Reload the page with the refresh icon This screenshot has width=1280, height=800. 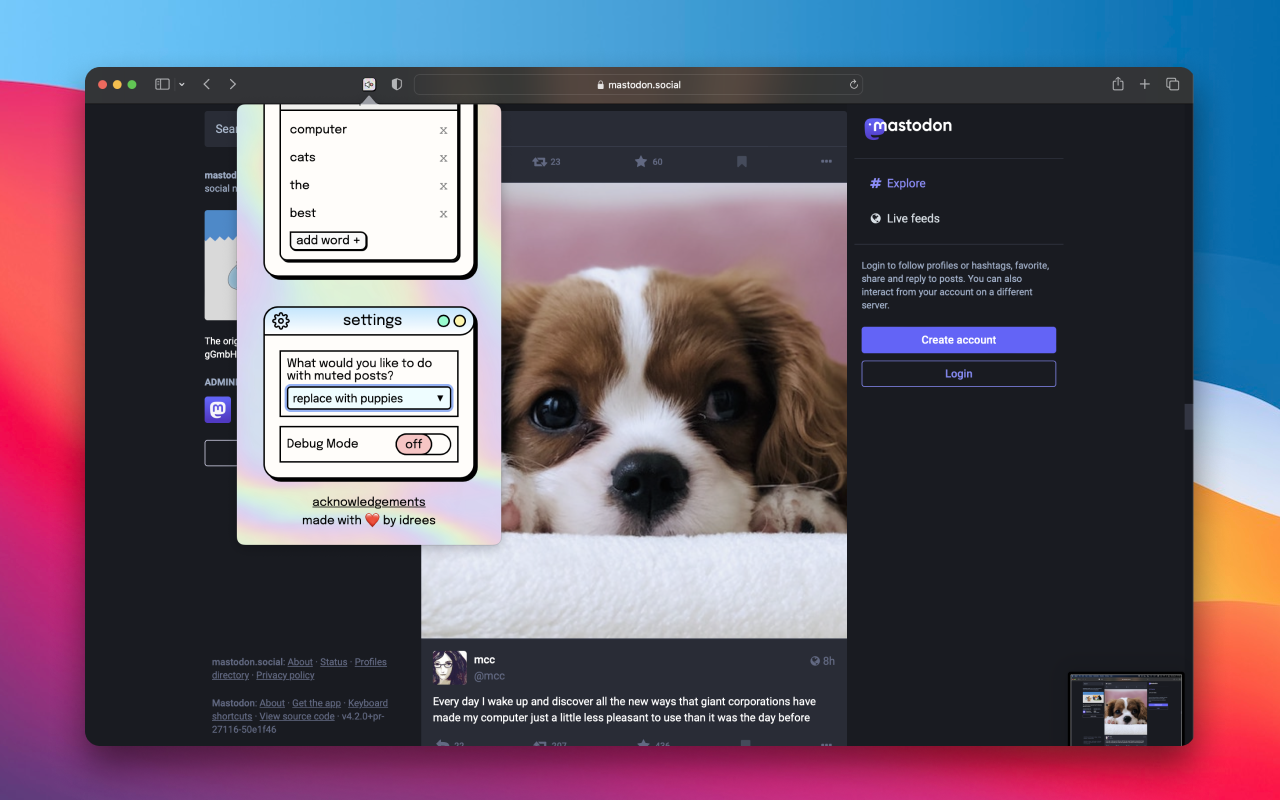853,85
